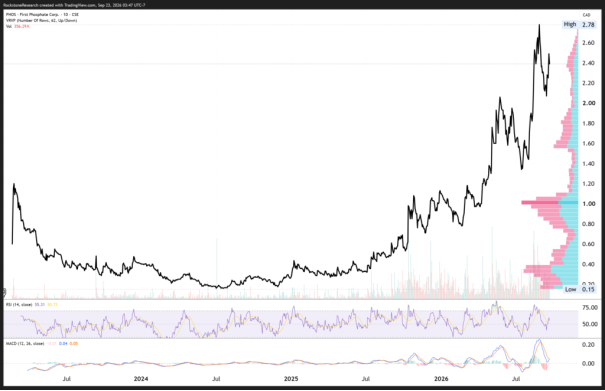Click the longest volume profile bar at 1.00
This screenshot has height=391, width=605.
click(549, 202)
